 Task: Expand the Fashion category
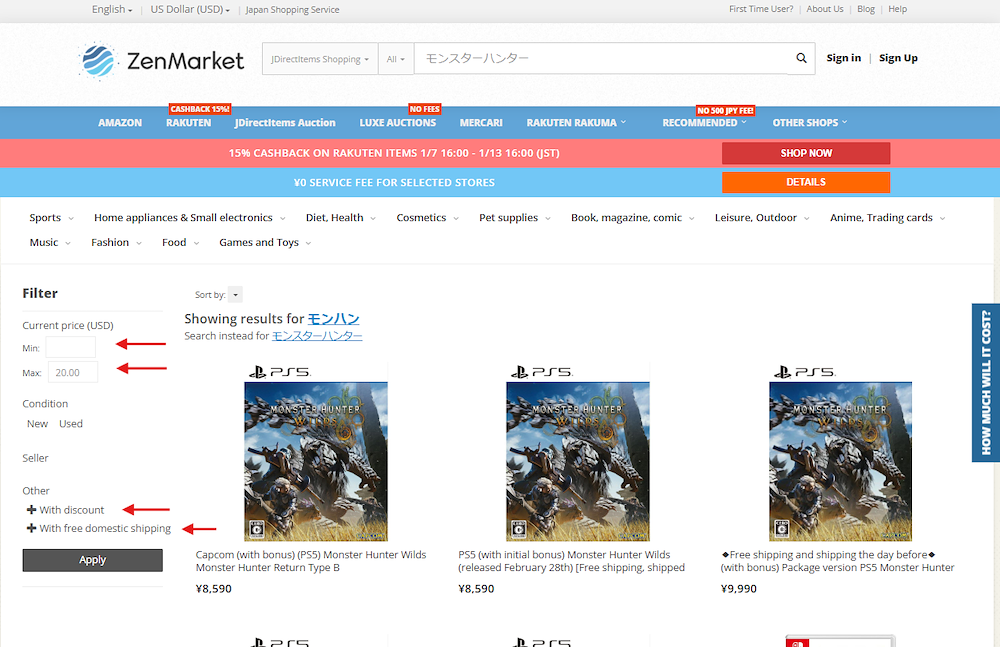116,242
